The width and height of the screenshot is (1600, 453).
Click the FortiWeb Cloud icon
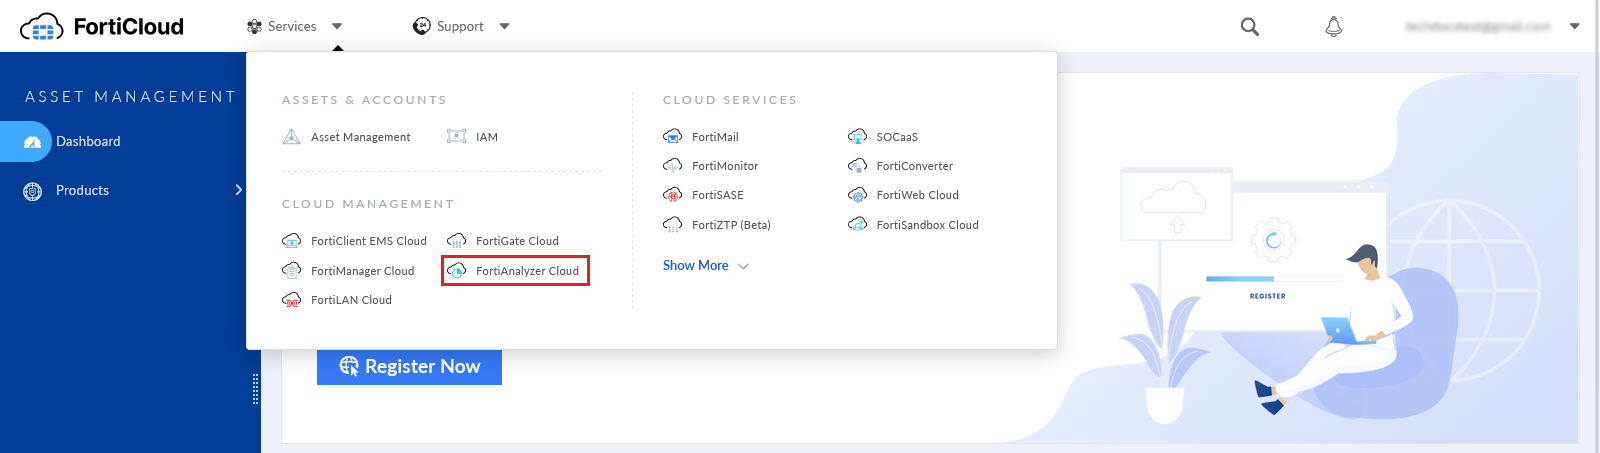857,194
